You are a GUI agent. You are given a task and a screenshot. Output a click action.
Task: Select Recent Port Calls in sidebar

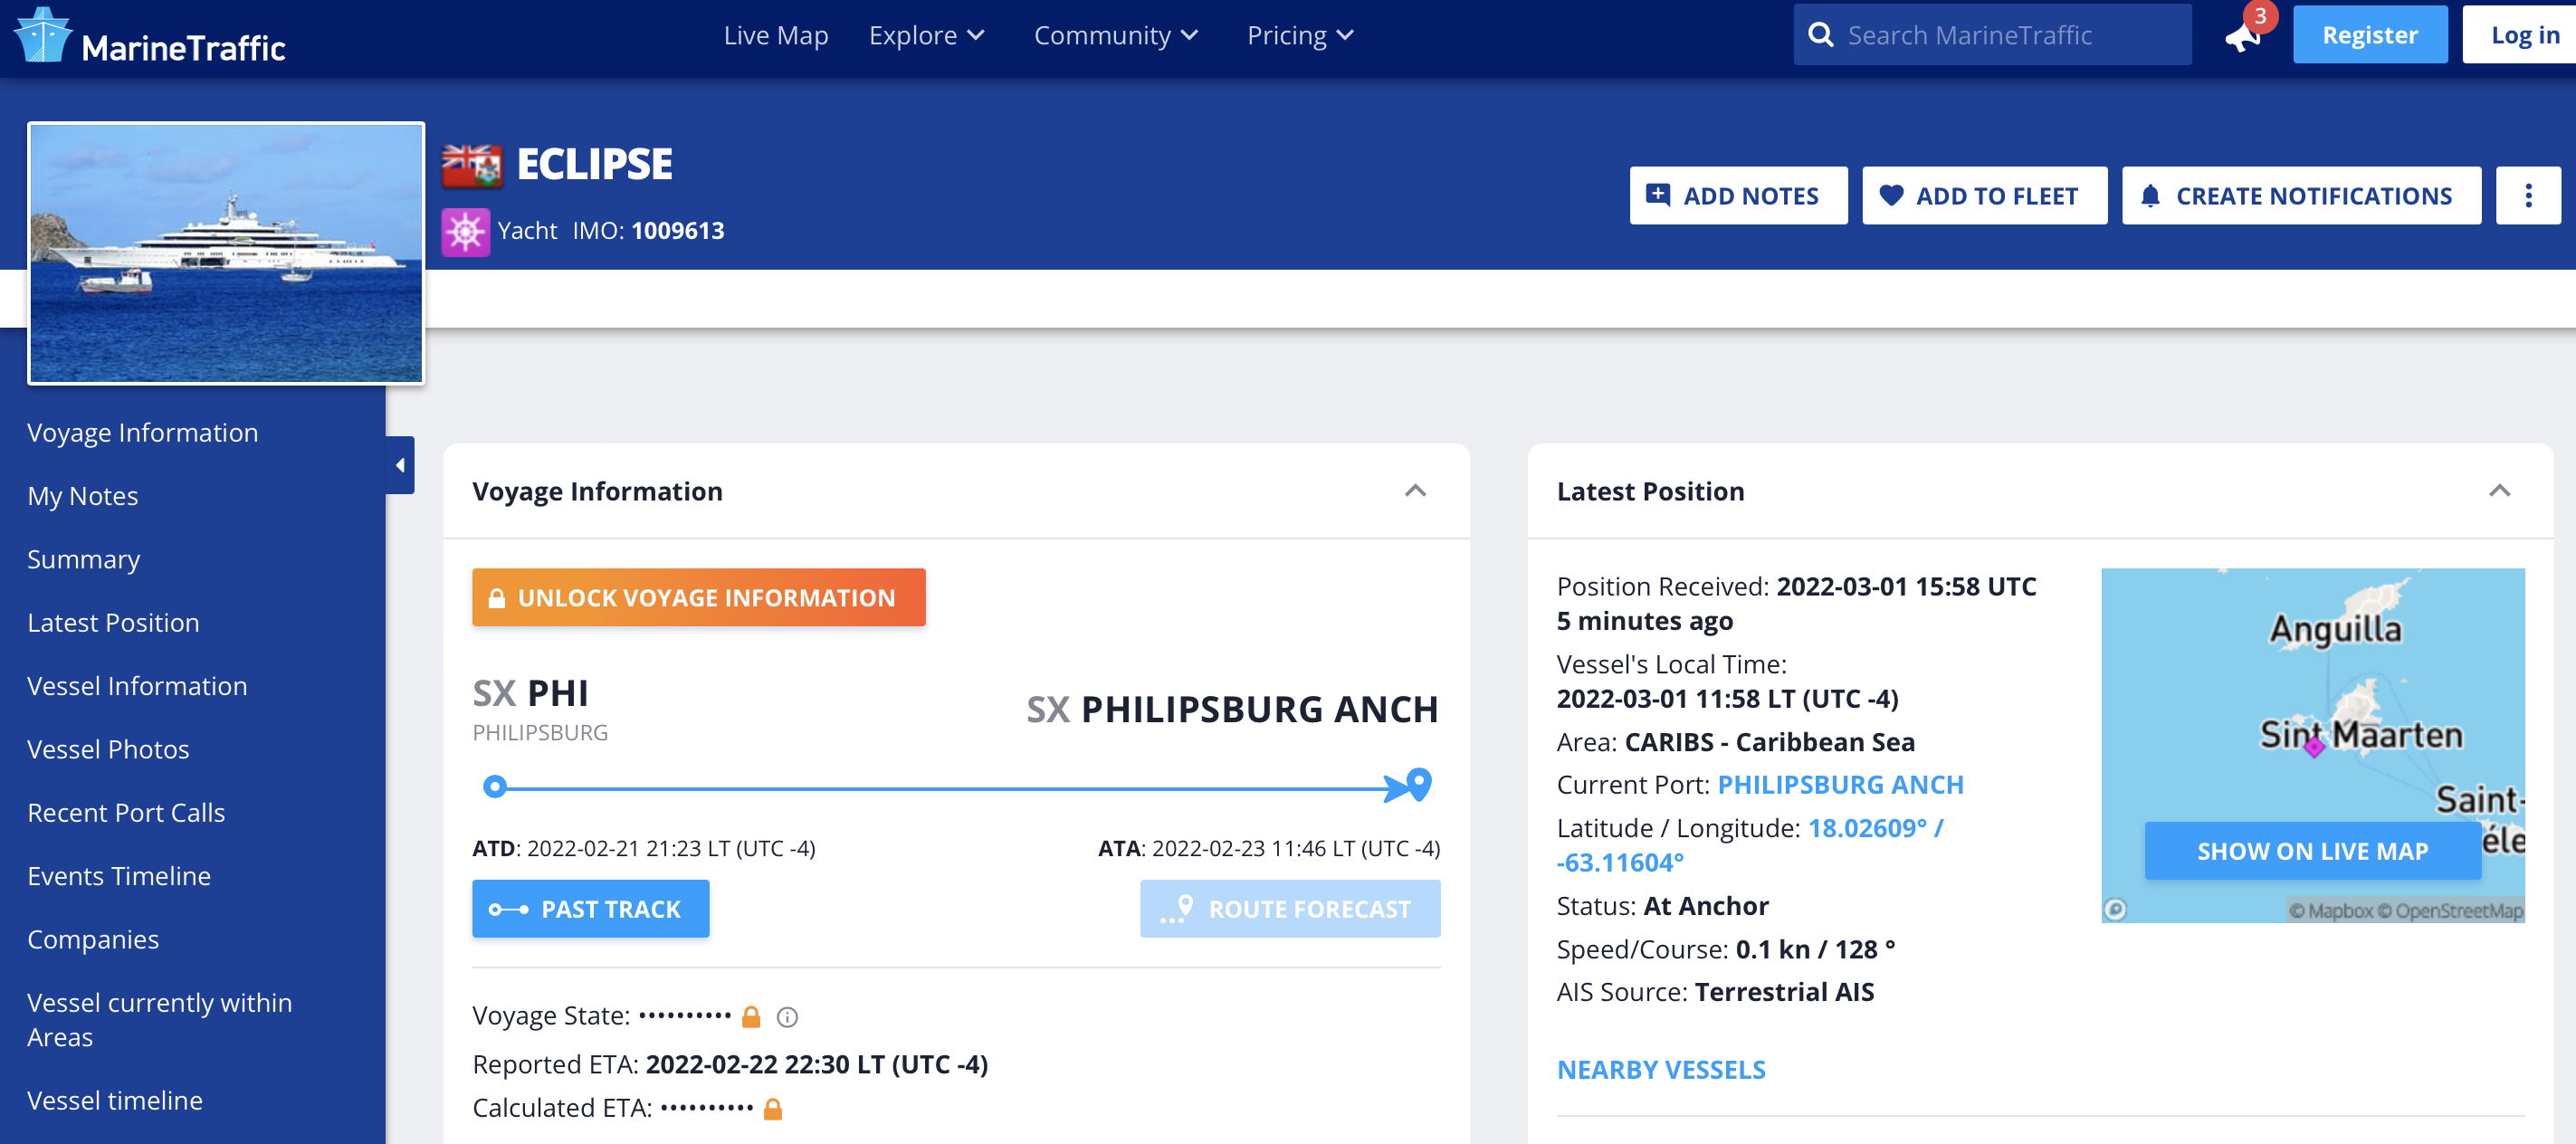coord(126,812)
